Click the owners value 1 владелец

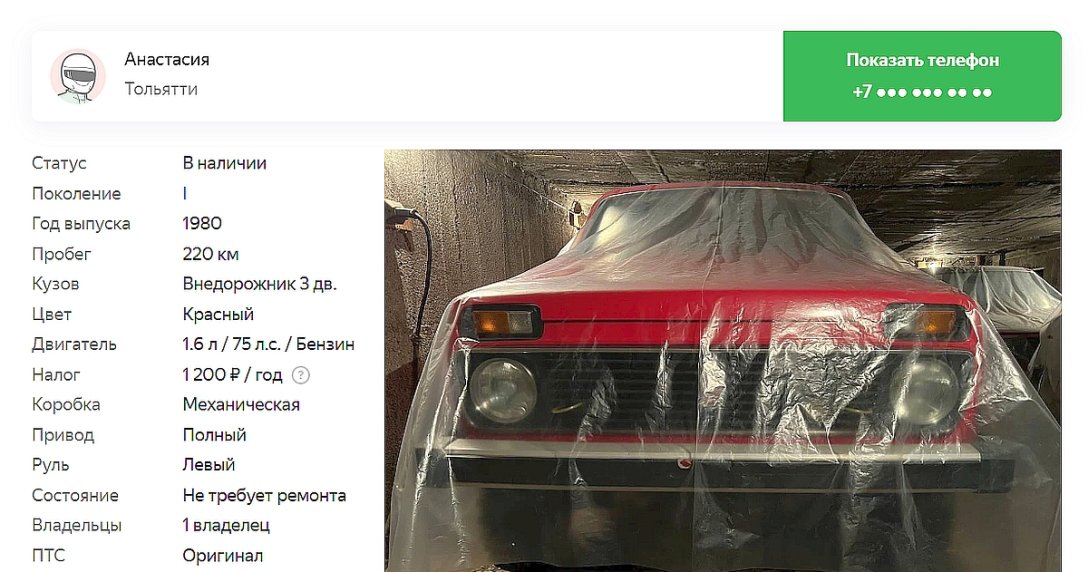226,525
